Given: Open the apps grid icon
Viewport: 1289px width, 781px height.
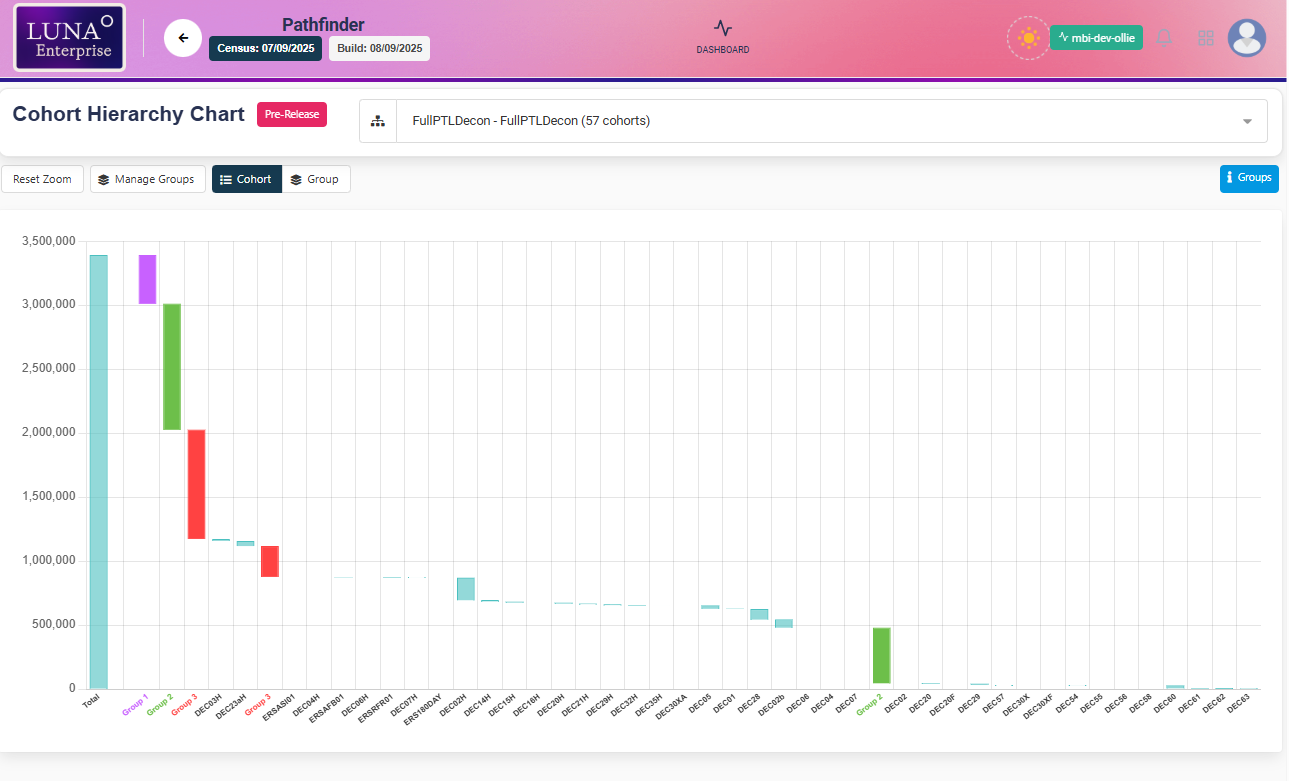Looking at the screenshot, I should click(1206, 38).
